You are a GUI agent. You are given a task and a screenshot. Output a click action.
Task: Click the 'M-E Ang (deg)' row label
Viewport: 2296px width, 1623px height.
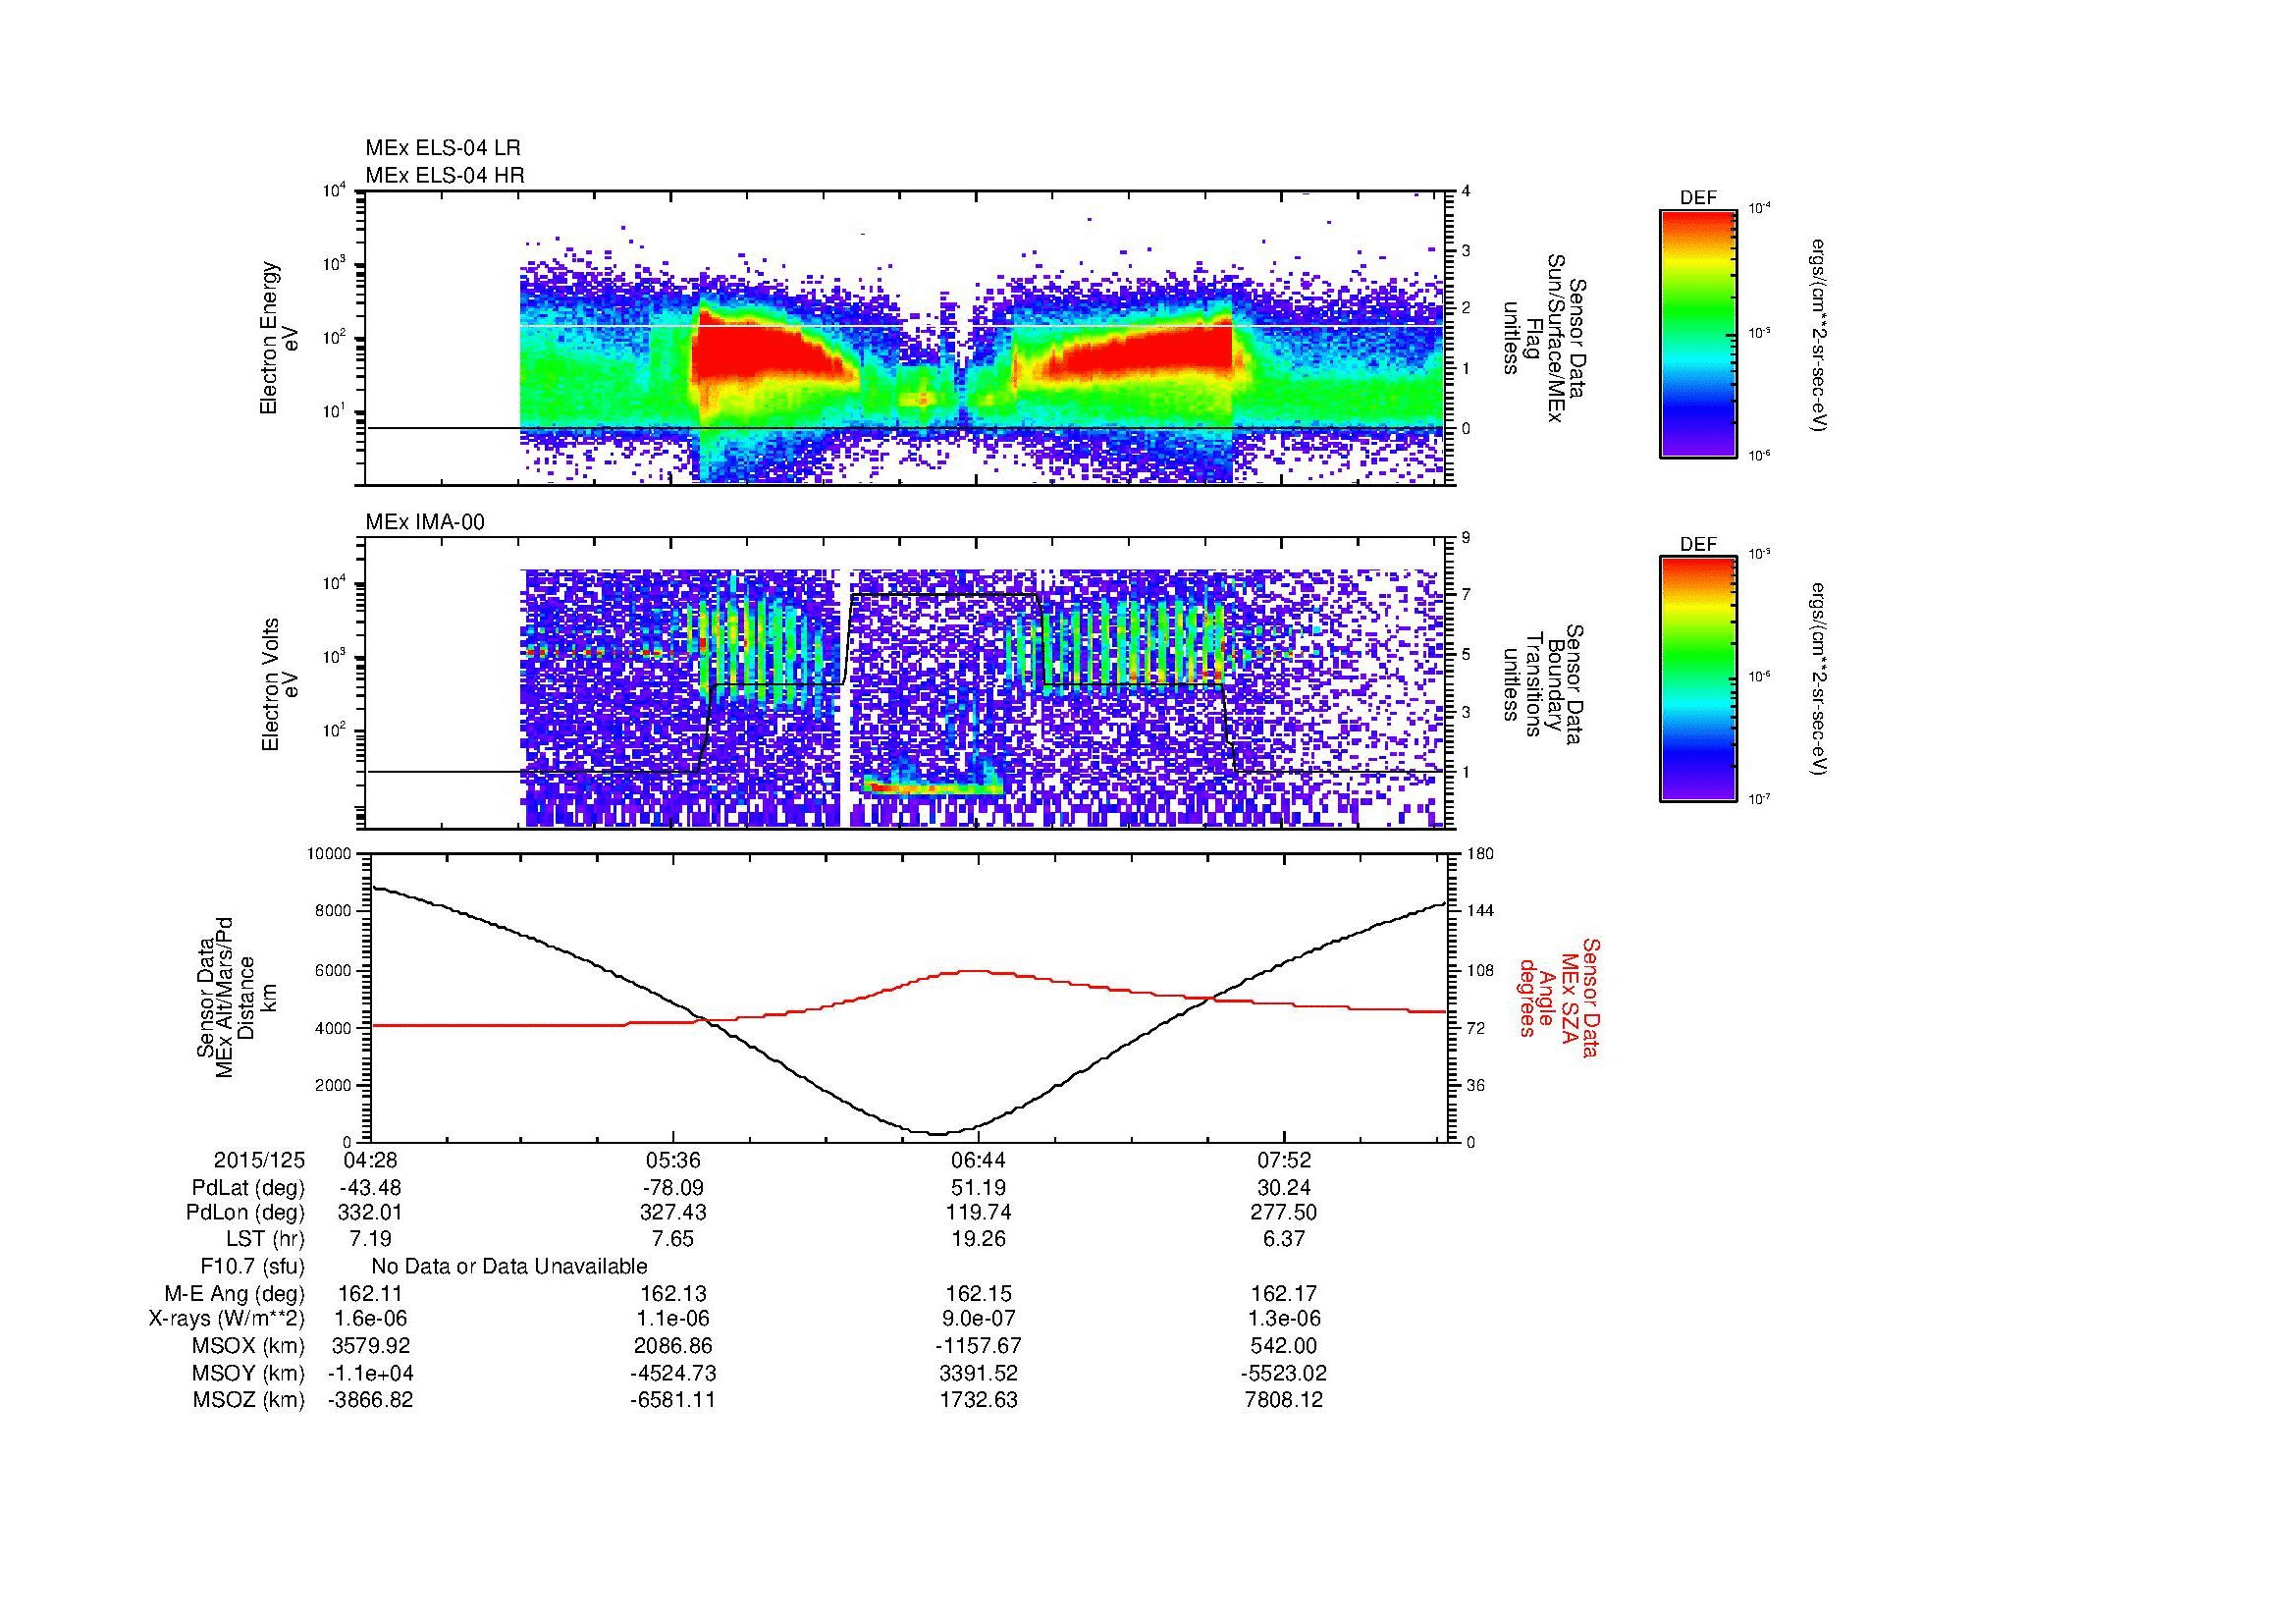(235, 1294)
